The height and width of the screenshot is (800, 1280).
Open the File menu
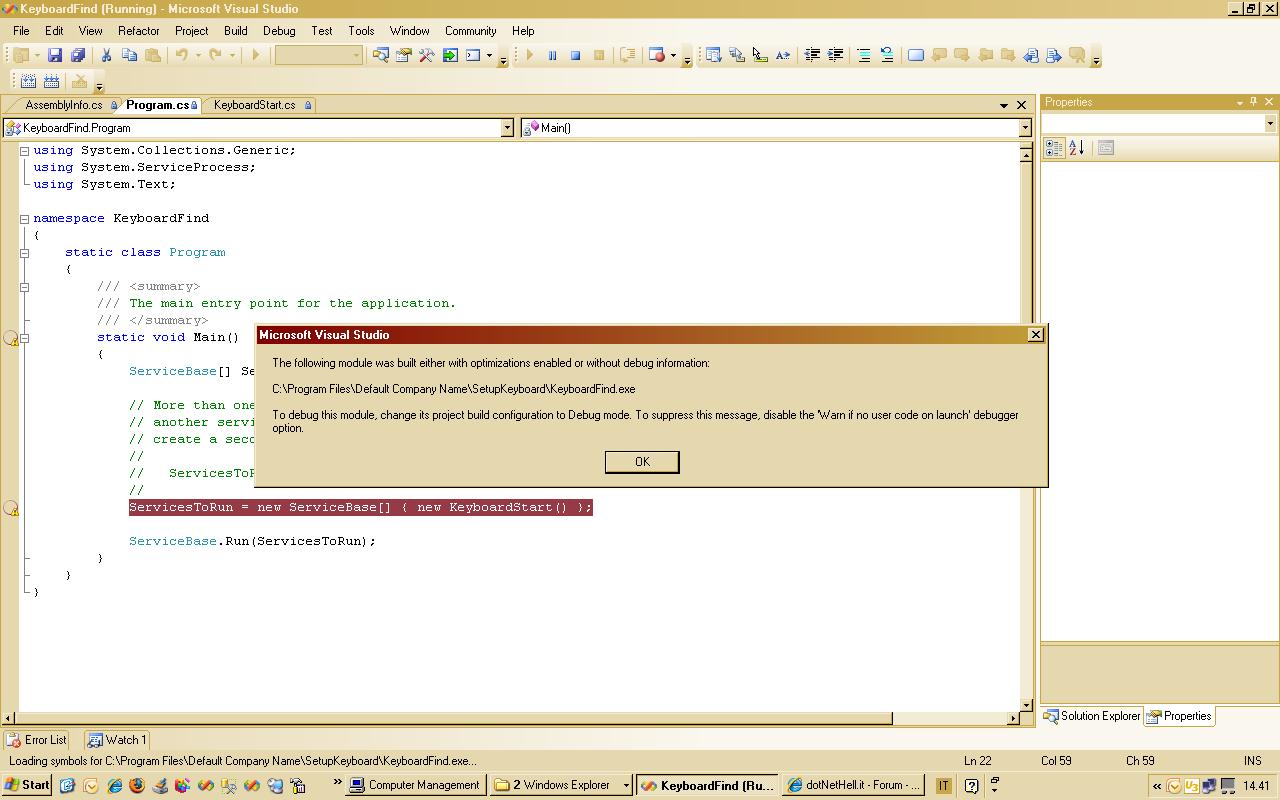tap(21, 31)
